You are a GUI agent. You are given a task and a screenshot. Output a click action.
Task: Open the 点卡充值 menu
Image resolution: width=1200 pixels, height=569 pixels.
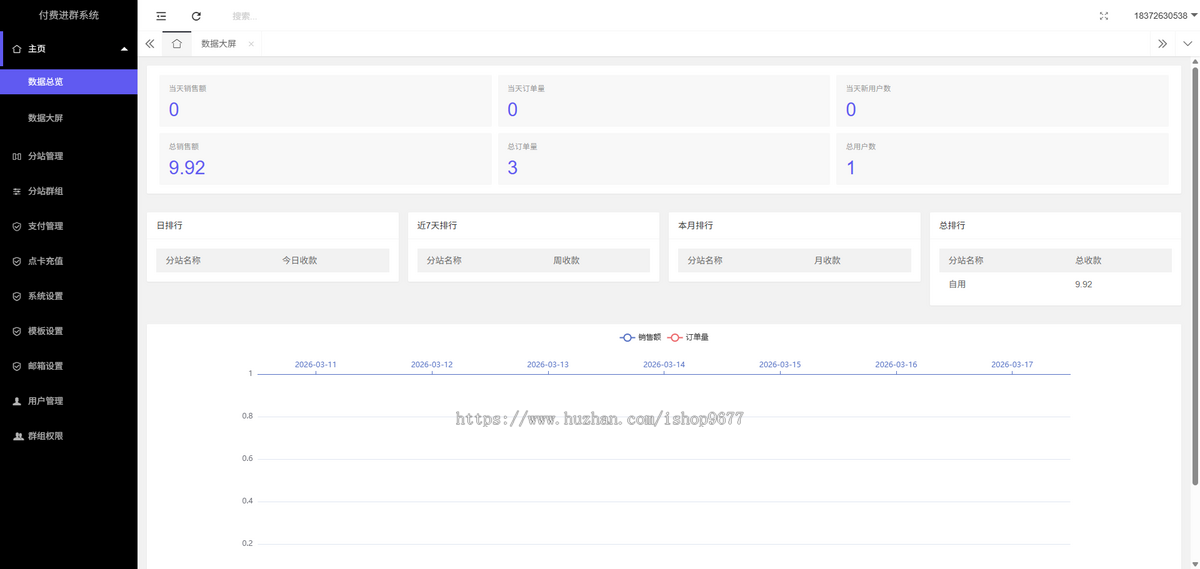(69, 261)
